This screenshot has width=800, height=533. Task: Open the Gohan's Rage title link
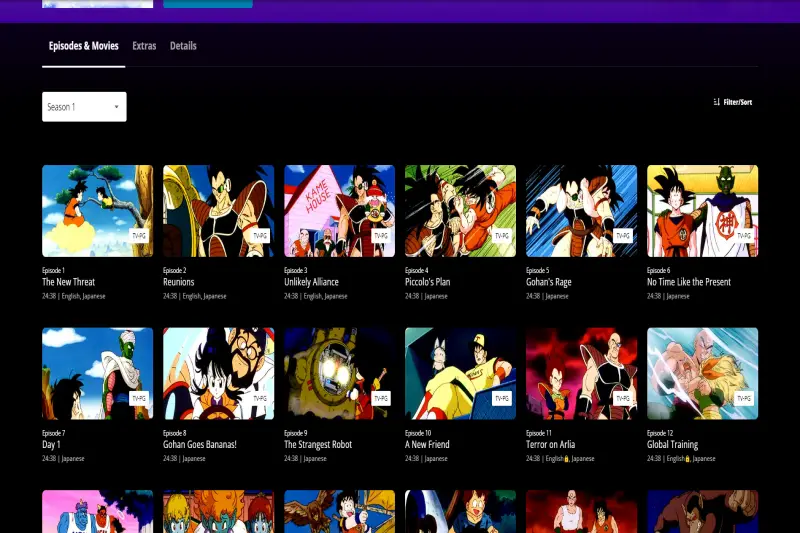point(548,282)
